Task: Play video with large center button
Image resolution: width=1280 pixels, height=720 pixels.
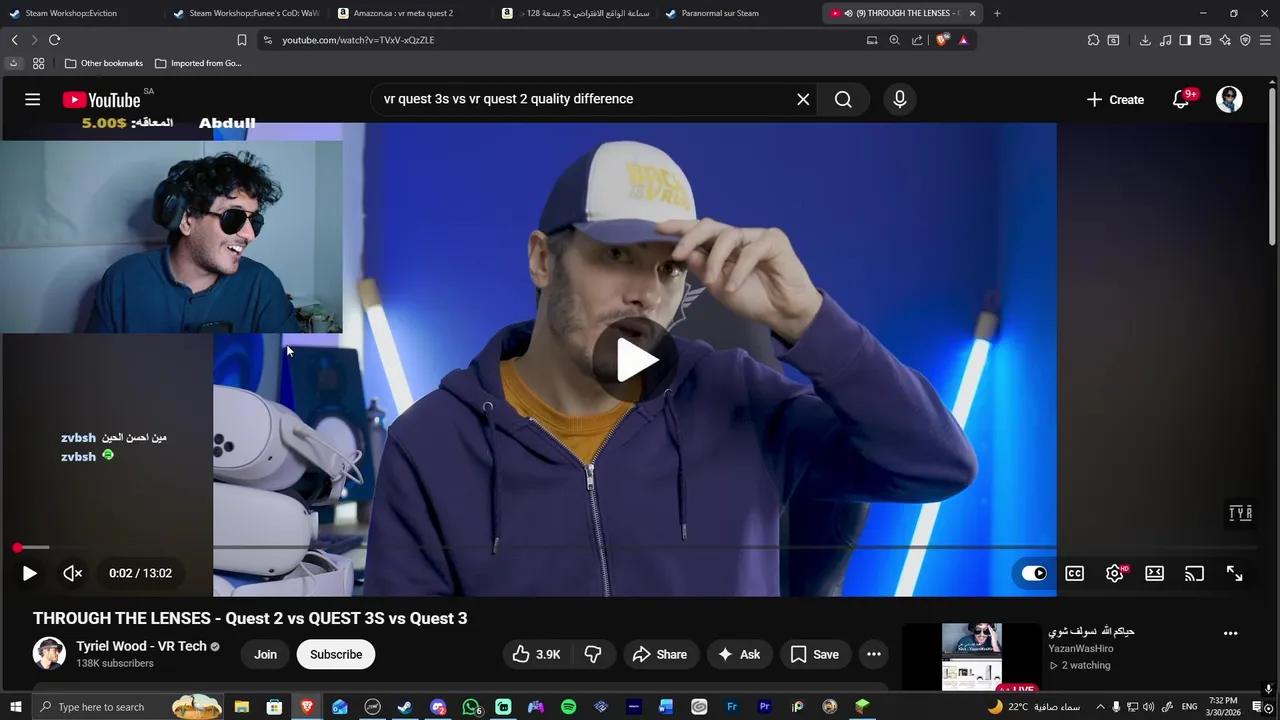Action: pyautogui.click(x=635, y=360)
